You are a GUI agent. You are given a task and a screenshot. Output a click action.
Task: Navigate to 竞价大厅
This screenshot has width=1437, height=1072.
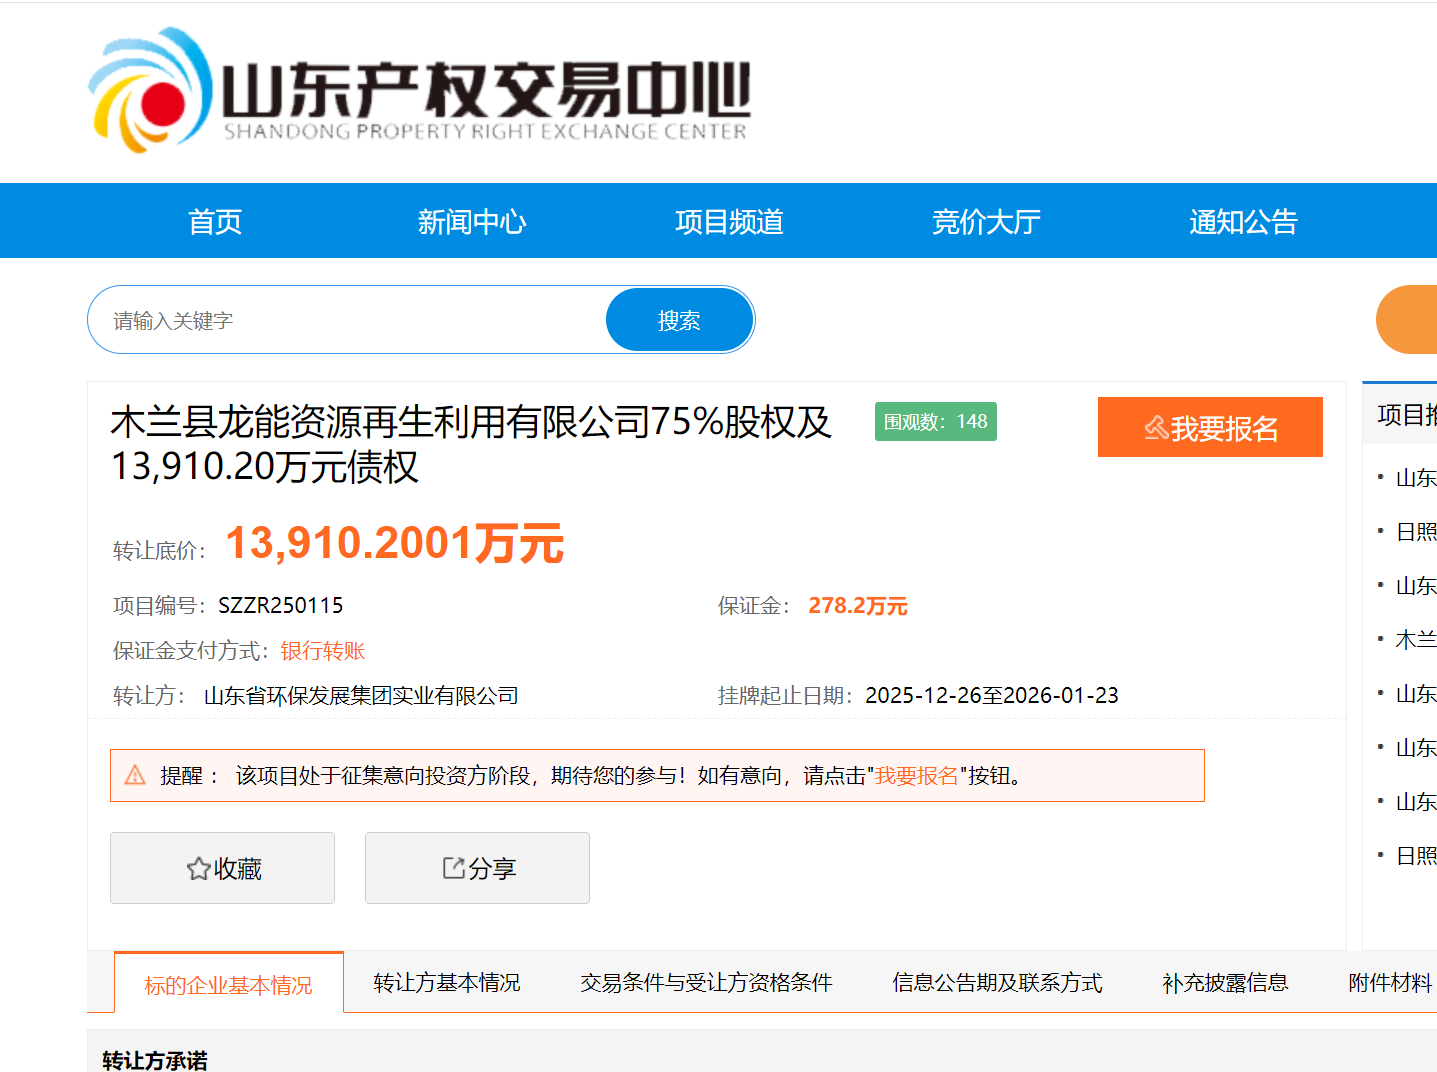point(986,221)
